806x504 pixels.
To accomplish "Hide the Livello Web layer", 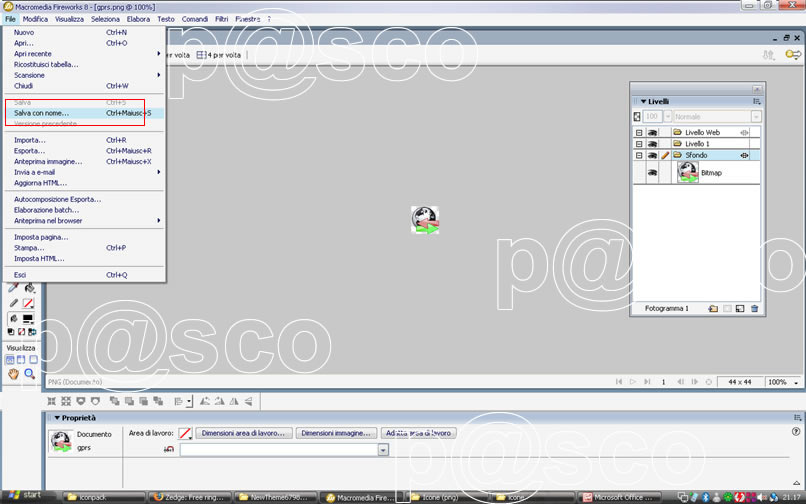I will tap(652, 133).
